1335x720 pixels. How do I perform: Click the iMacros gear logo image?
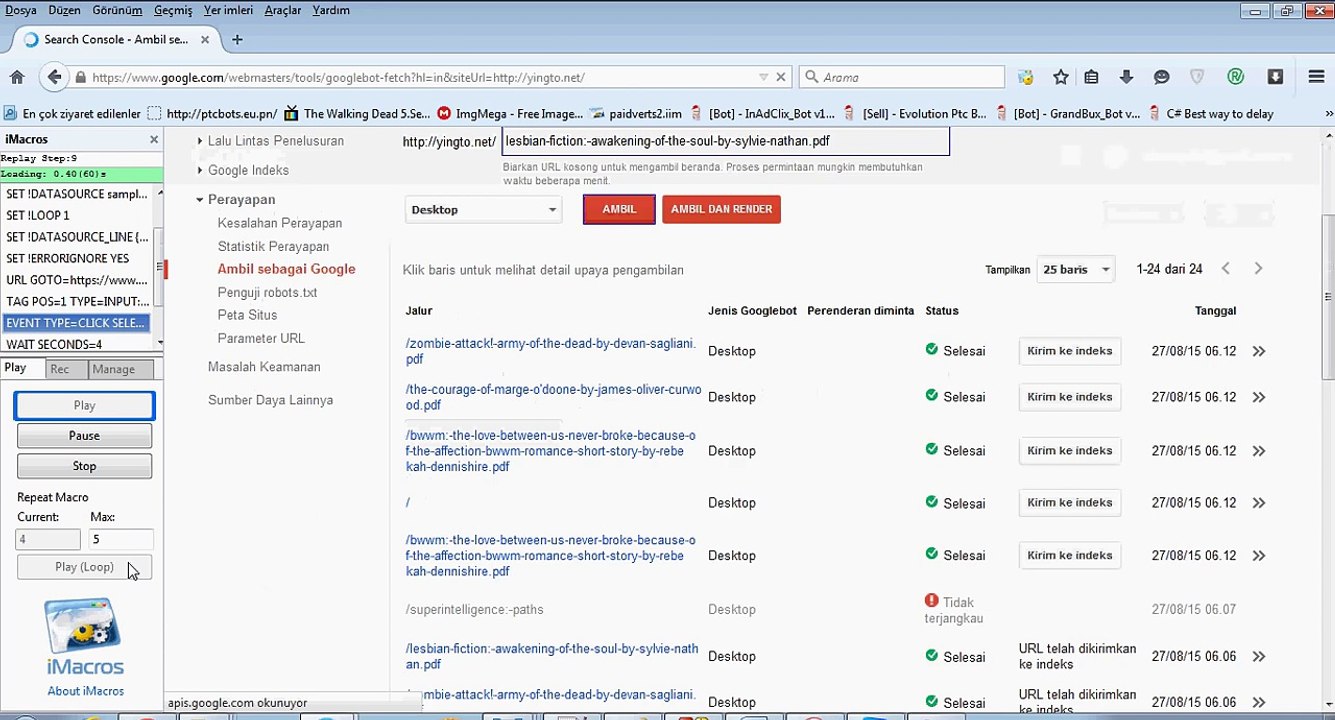pos(84,625)
